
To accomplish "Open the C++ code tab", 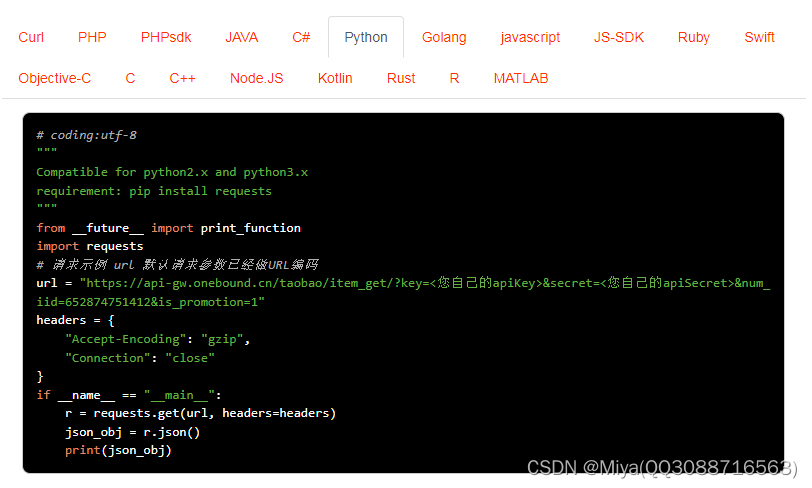I will (x=183, y=78).
